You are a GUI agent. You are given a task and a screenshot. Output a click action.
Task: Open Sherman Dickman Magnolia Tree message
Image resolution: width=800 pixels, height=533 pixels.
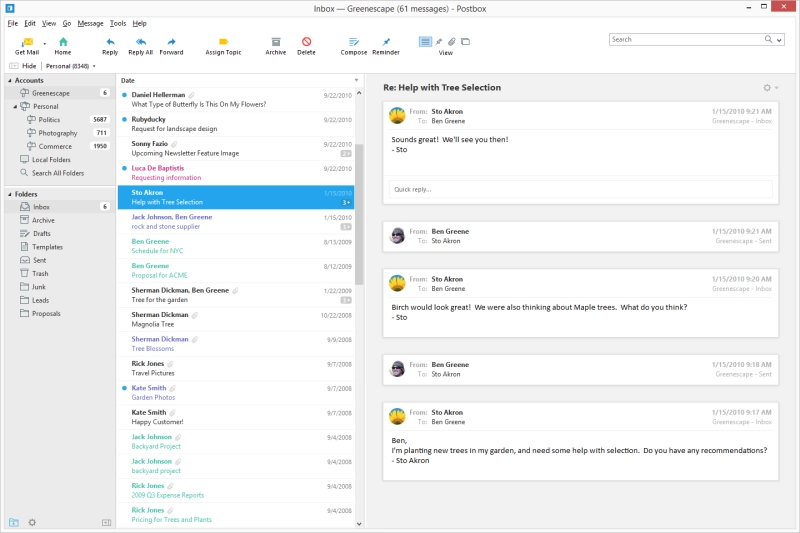[236, 319]
